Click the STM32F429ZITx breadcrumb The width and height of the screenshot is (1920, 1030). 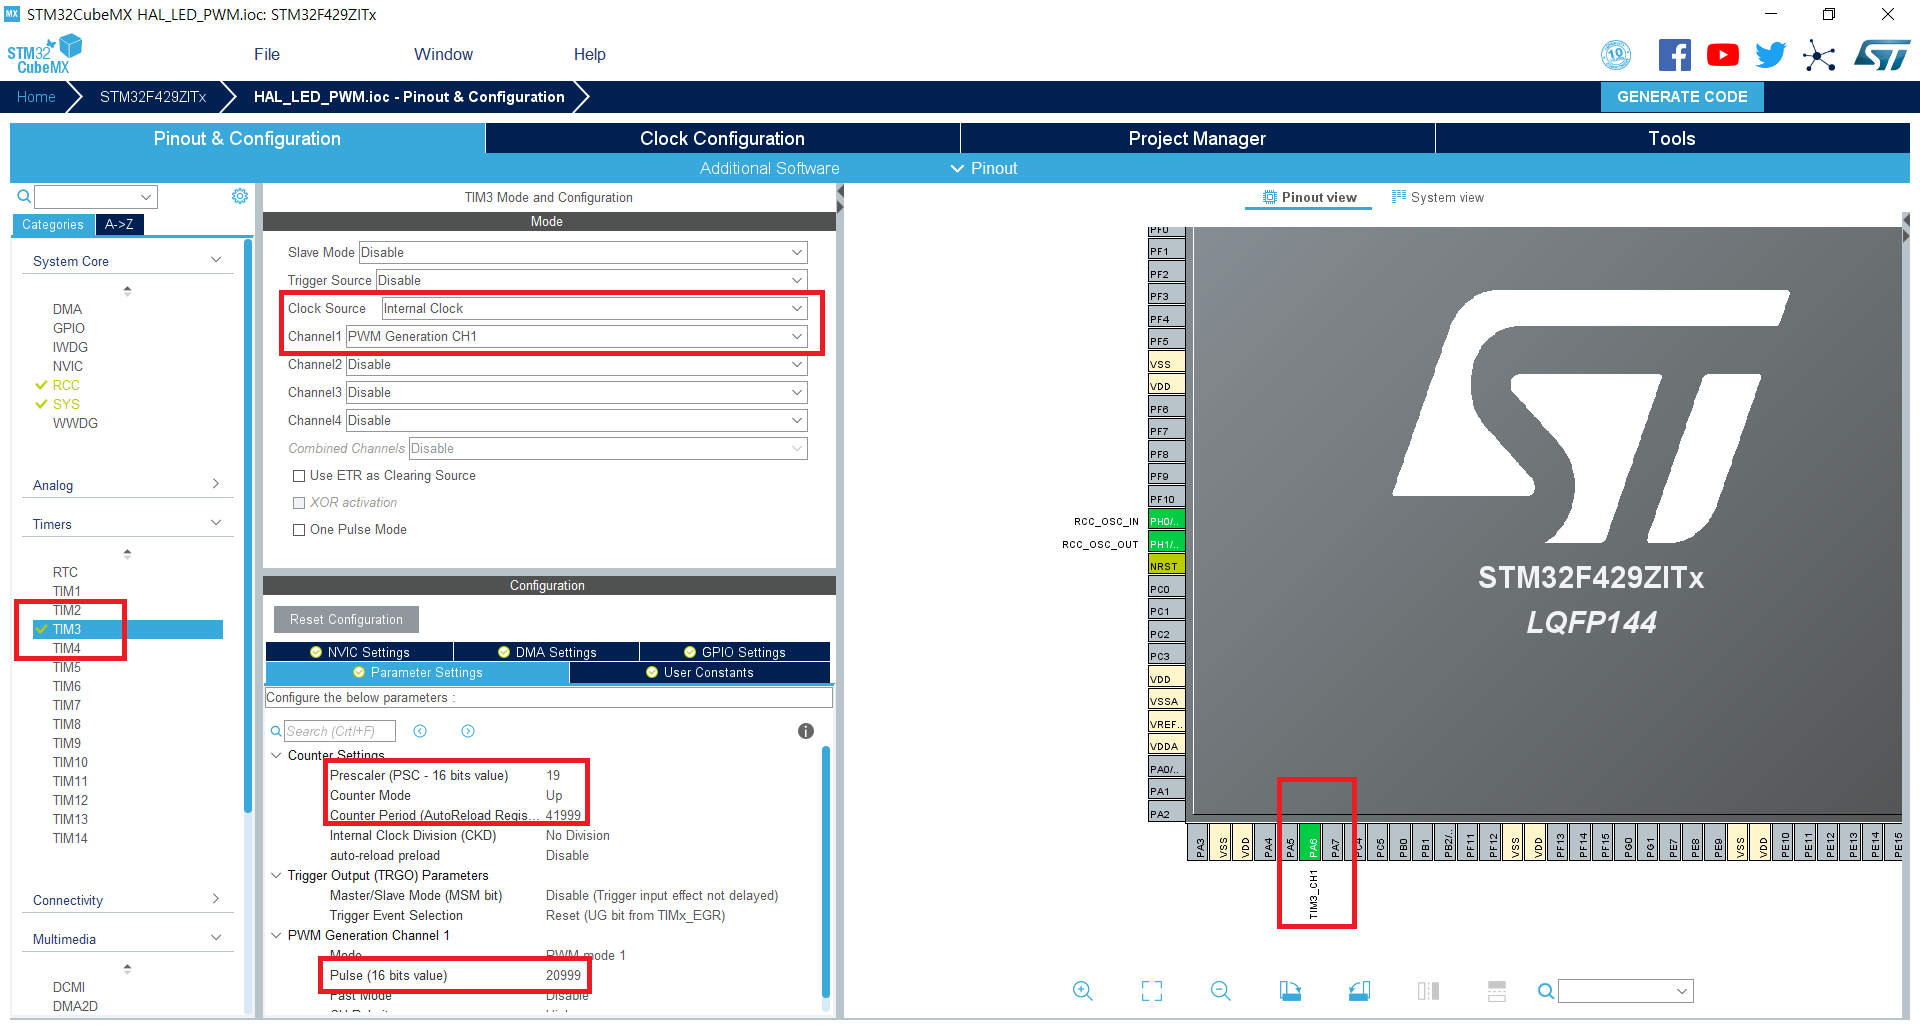tap(153, 97)
